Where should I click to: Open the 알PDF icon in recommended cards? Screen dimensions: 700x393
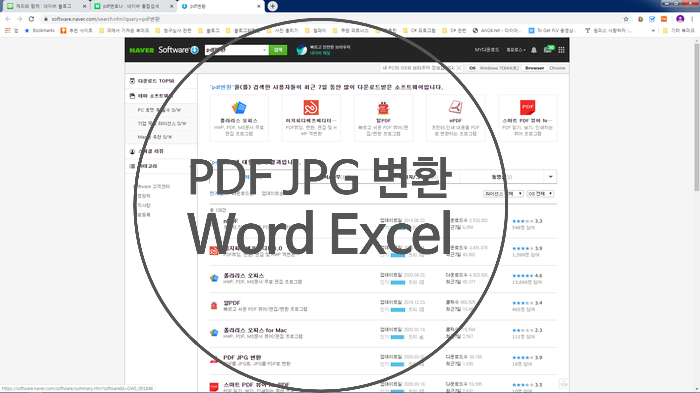pos(383,108)
